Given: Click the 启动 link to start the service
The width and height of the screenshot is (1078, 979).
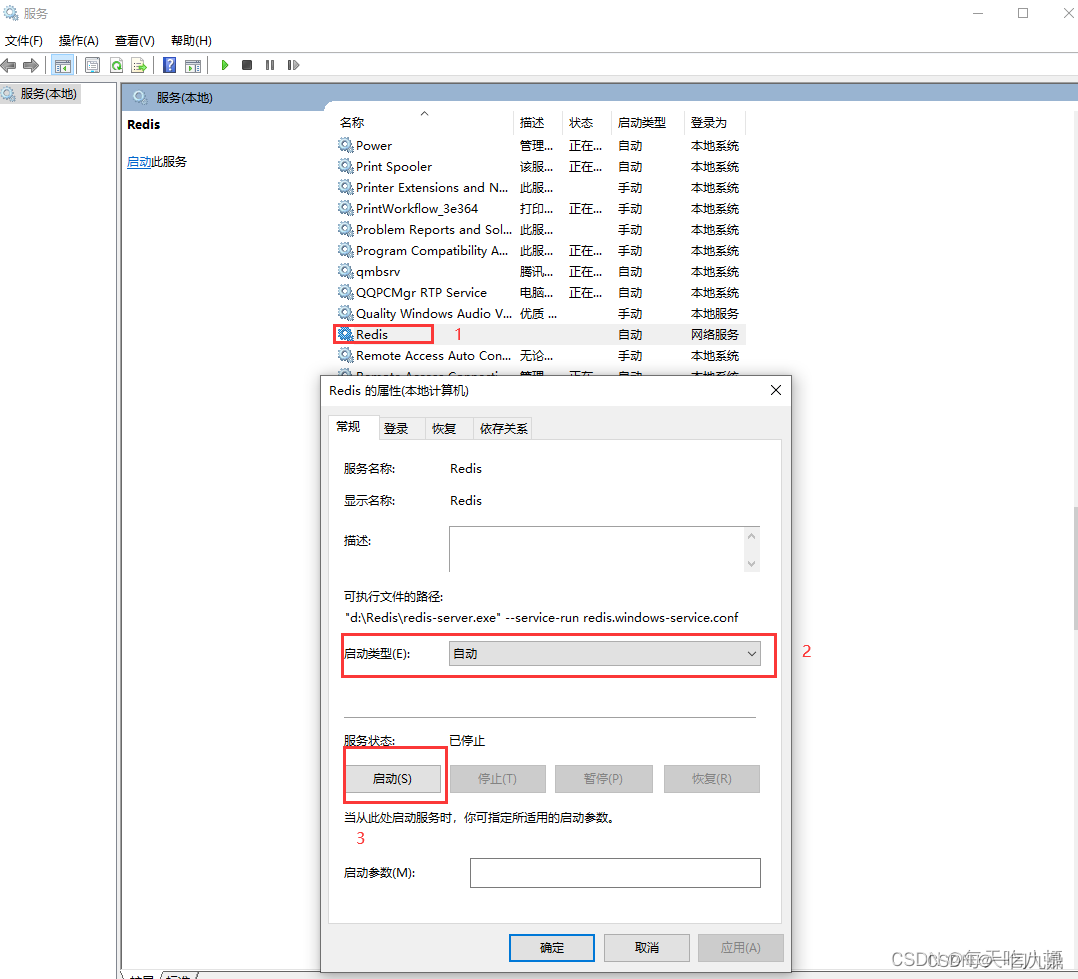Looking at the screenshot, I should pyautogui.click(x=139, y=162).
